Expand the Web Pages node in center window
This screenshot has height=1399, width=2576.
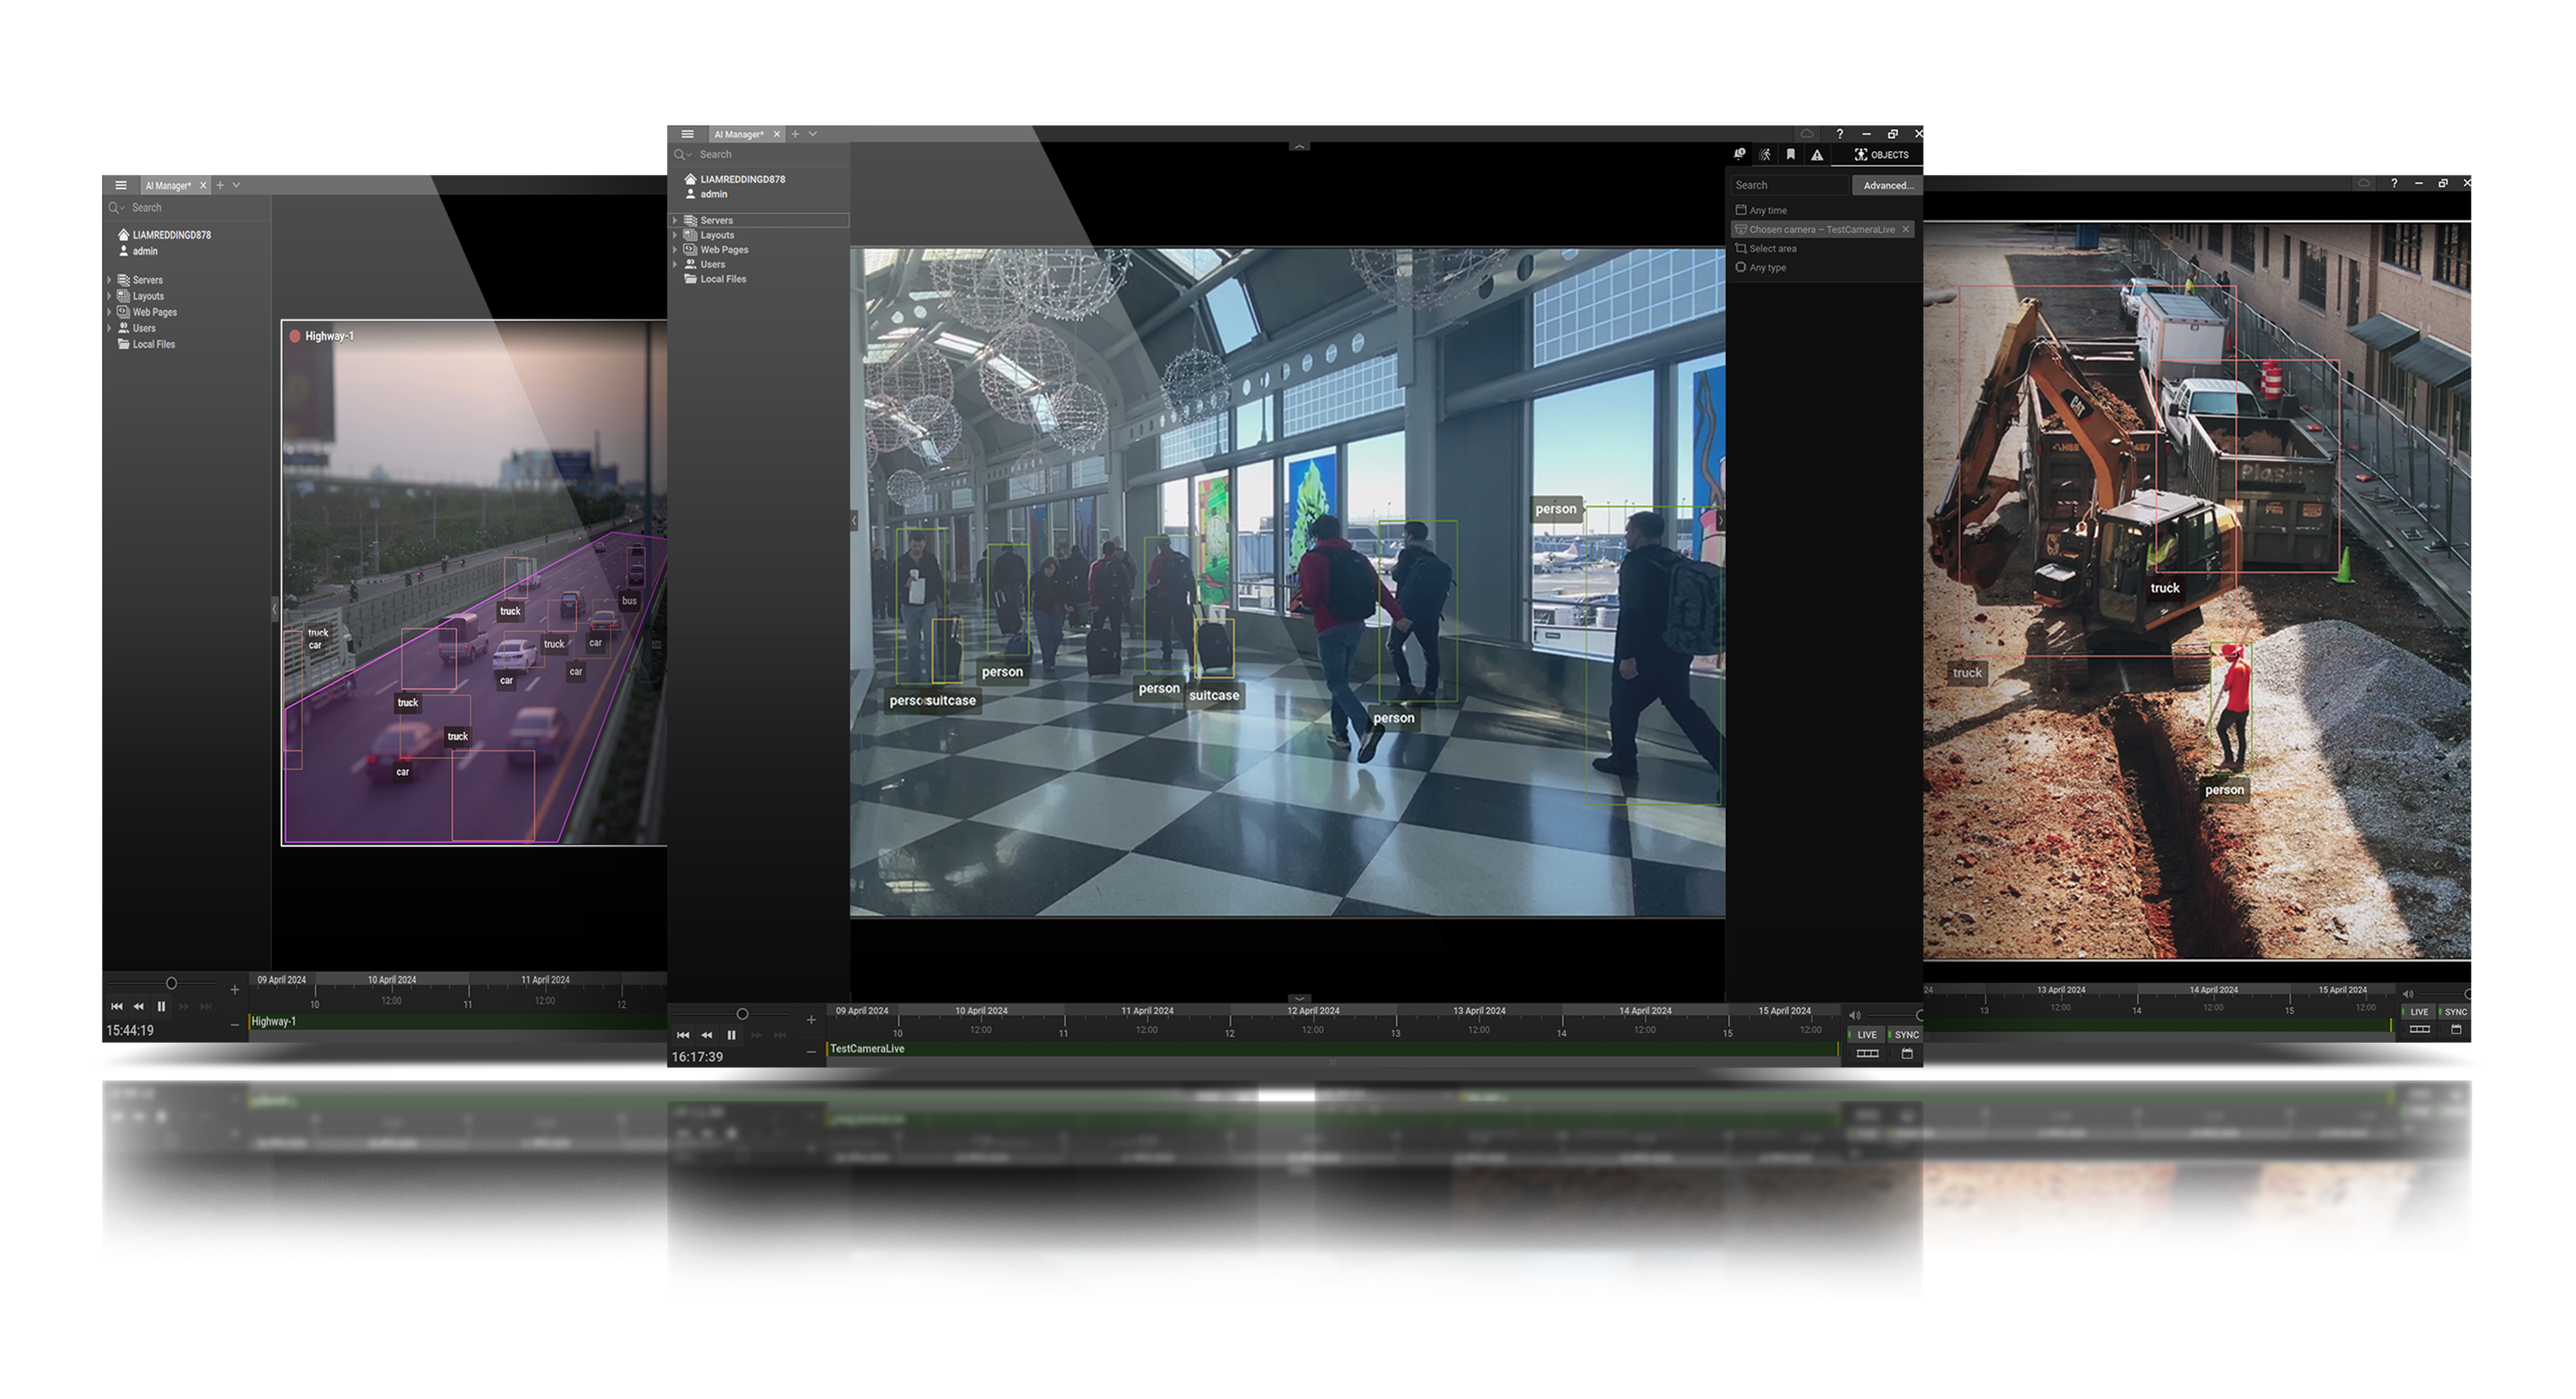click(x=675, y=249)
